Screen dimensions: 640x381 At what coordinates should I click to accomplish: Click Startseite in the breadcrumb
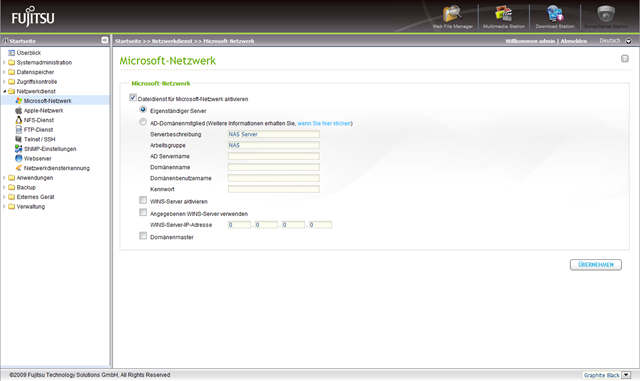(128, 41)
